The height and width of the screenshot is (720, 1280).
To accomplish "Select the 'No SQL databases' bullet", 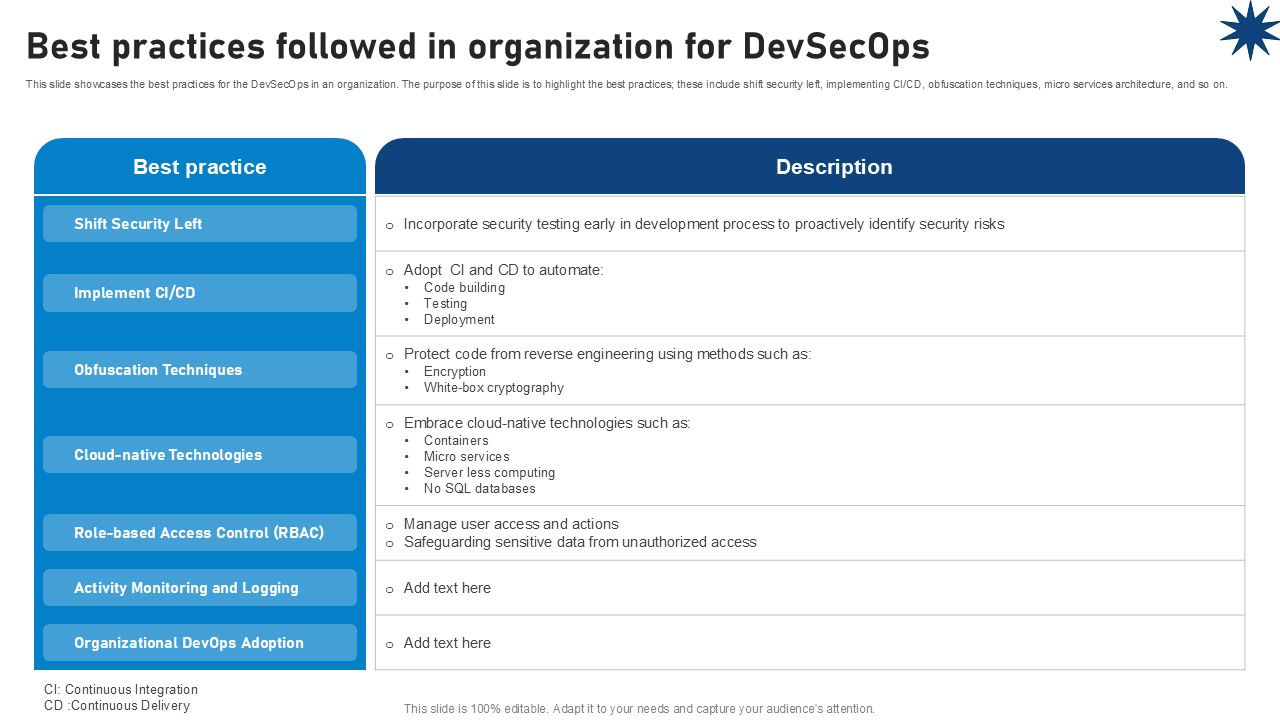I will (480, 488).
